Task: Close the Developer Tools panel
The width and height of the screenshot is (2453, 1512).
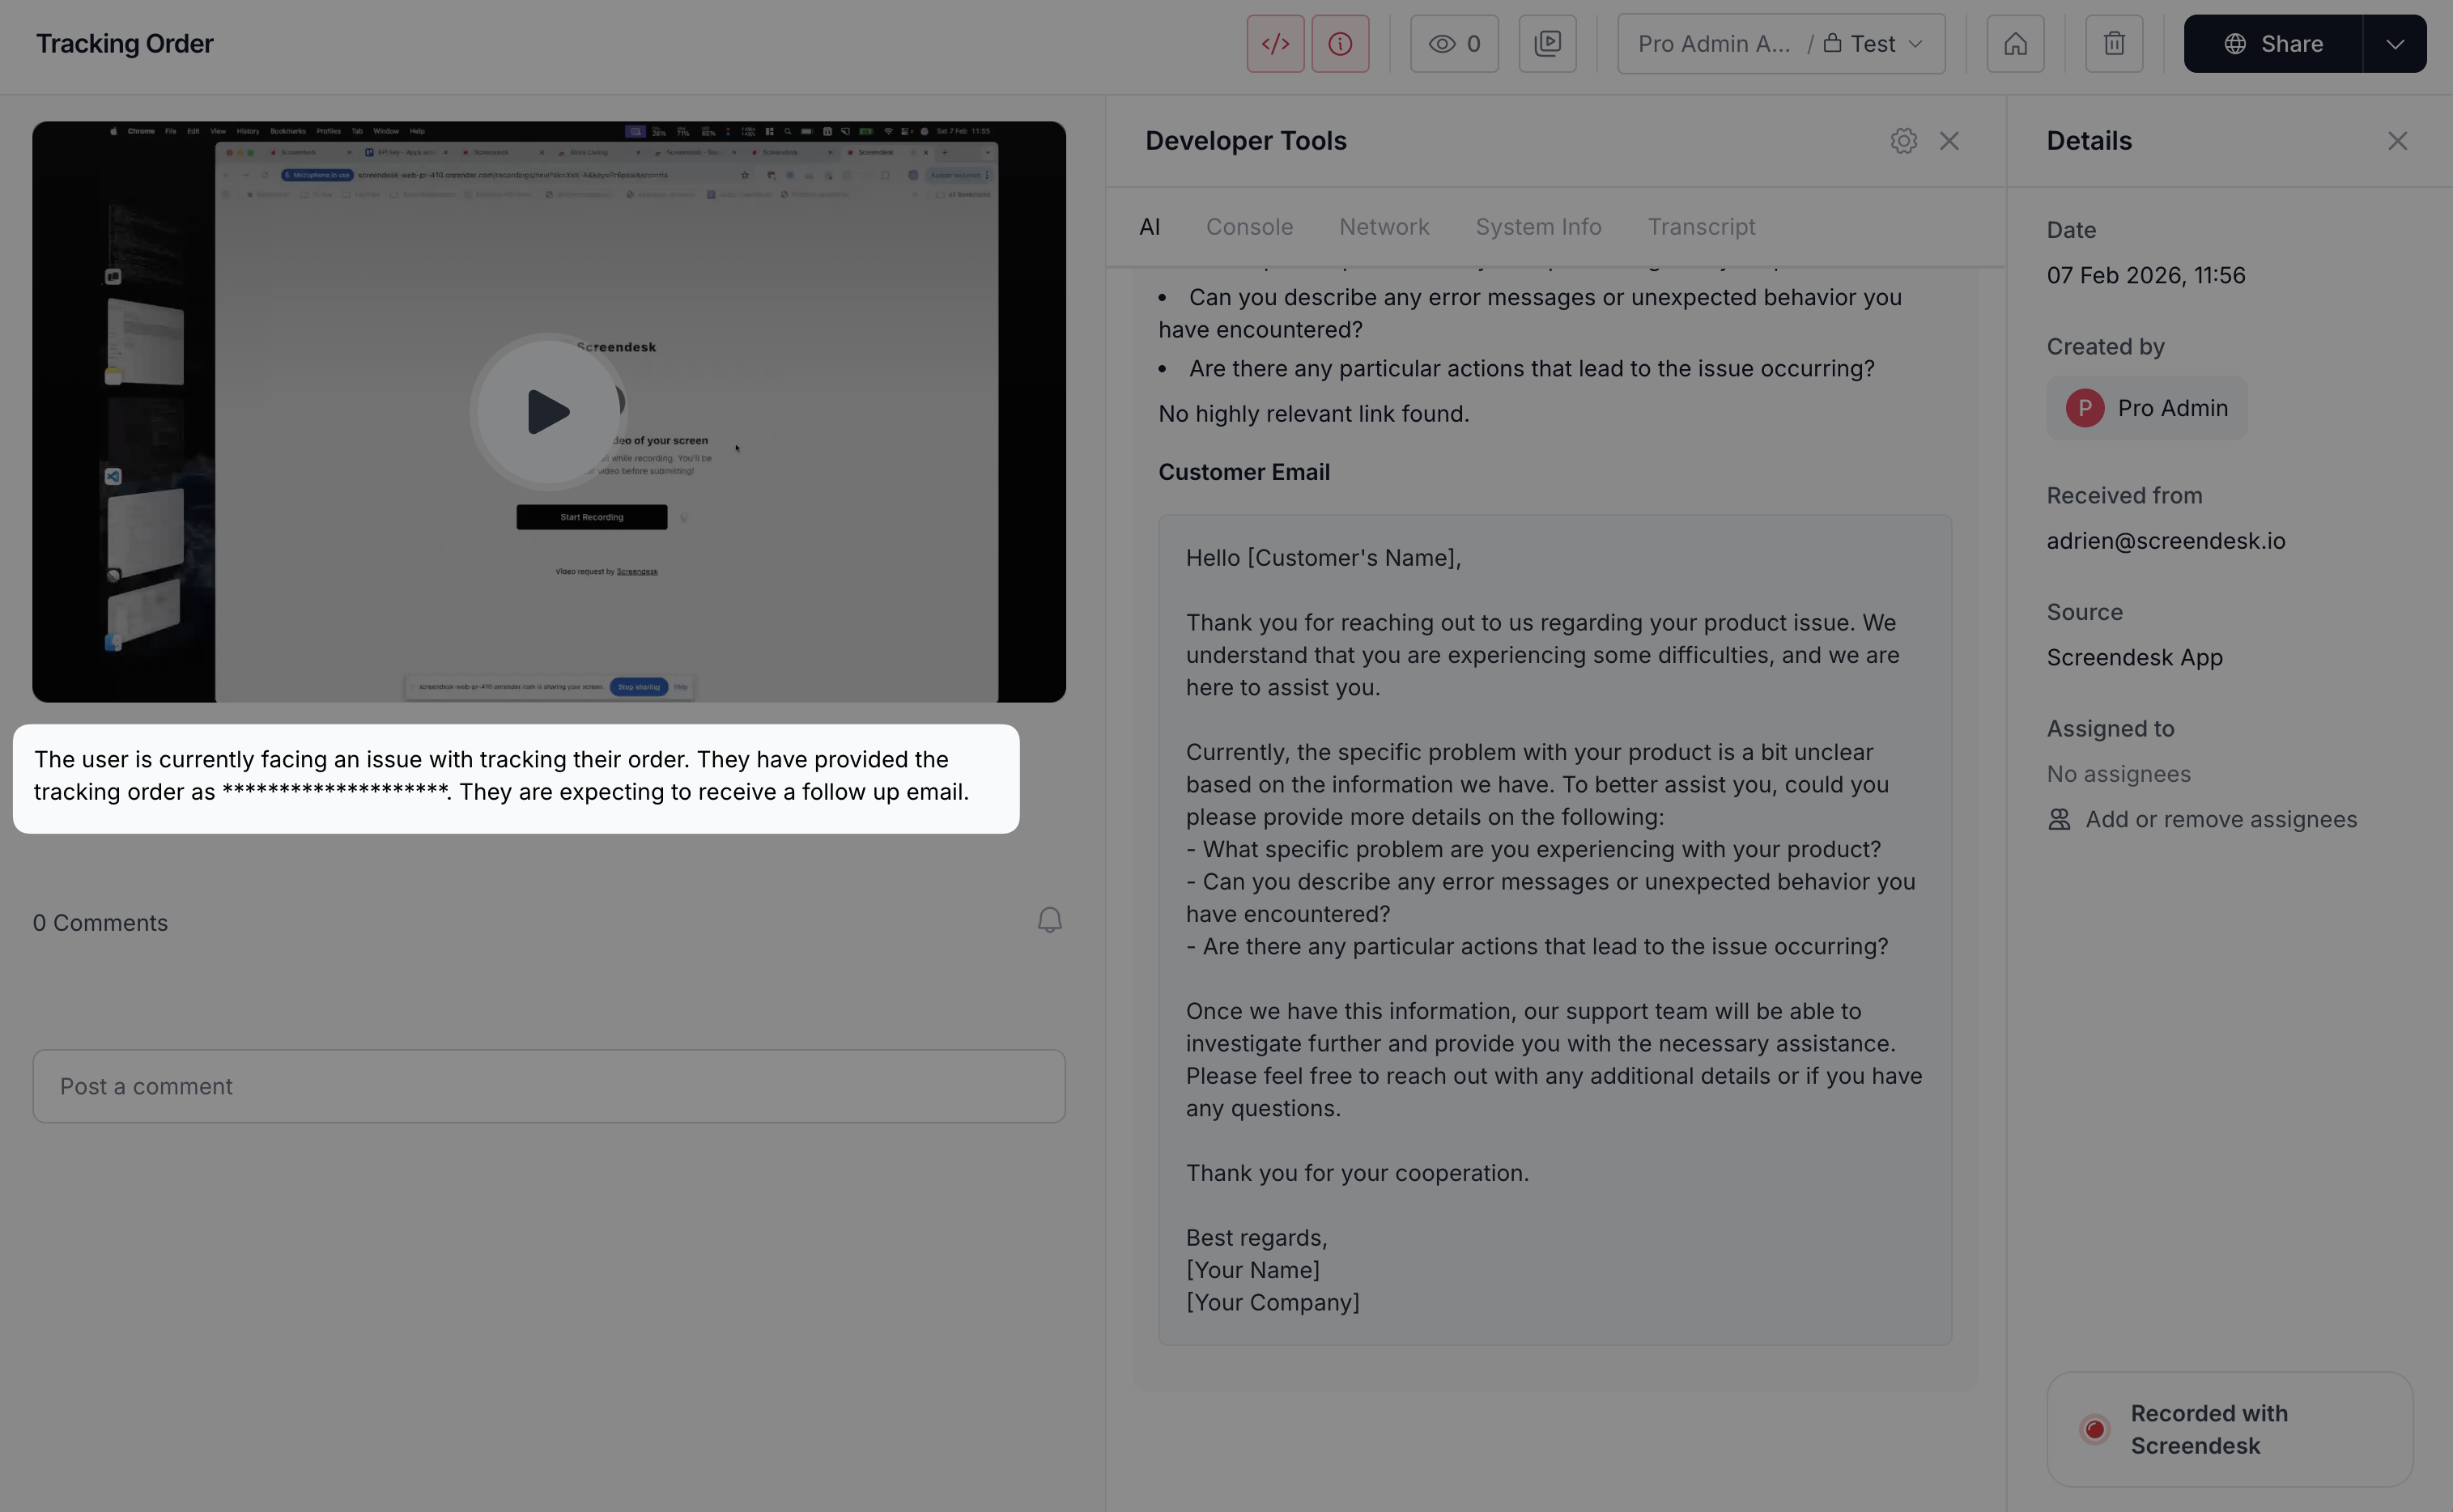Action: (1949, 141)
